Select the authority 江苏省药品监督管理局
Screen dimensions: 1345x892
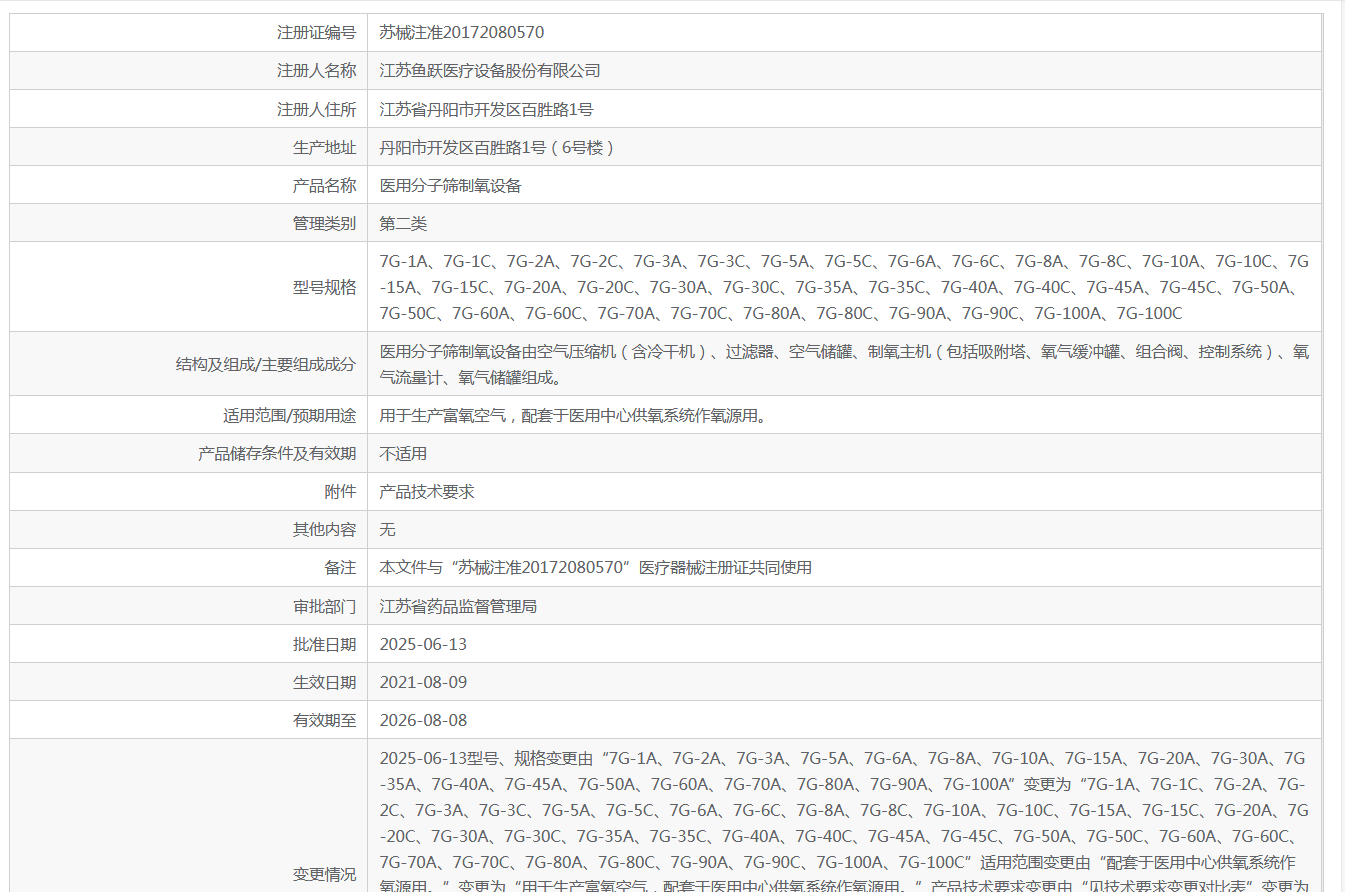coord(458,606)
